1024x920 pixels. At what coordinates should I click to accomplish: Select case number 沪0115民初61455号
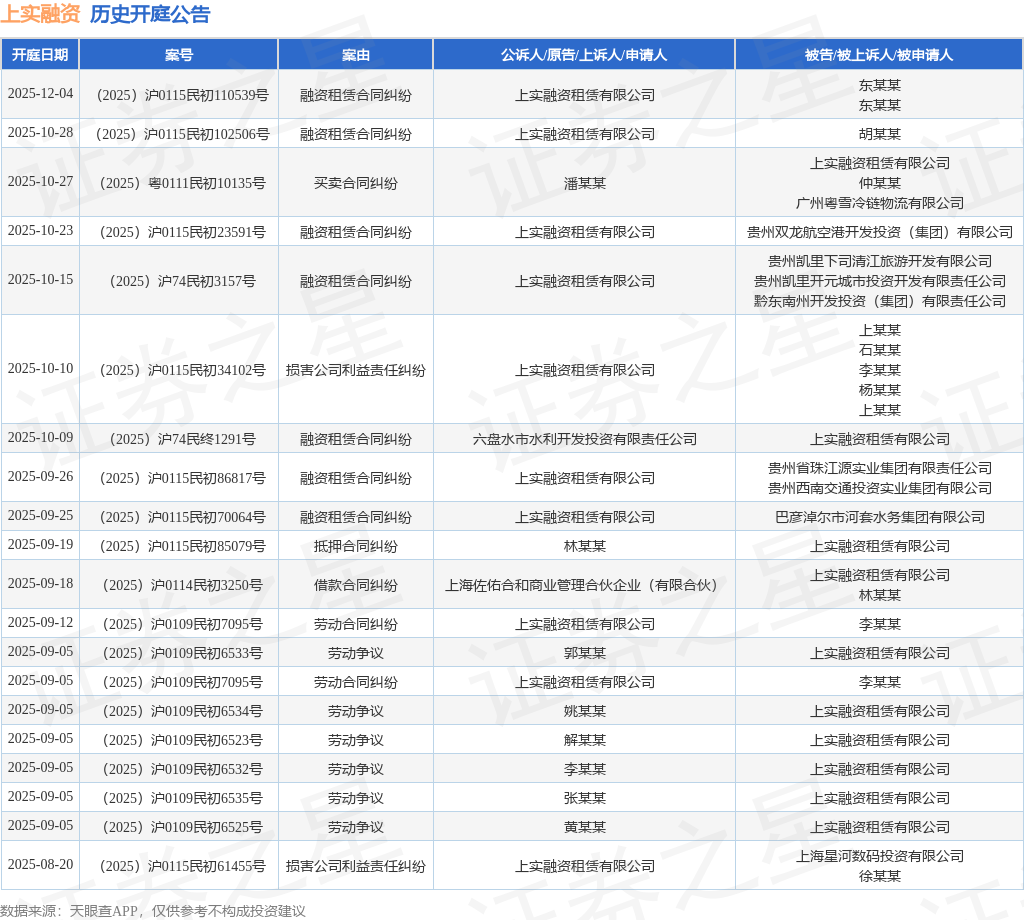pos(182,866)
